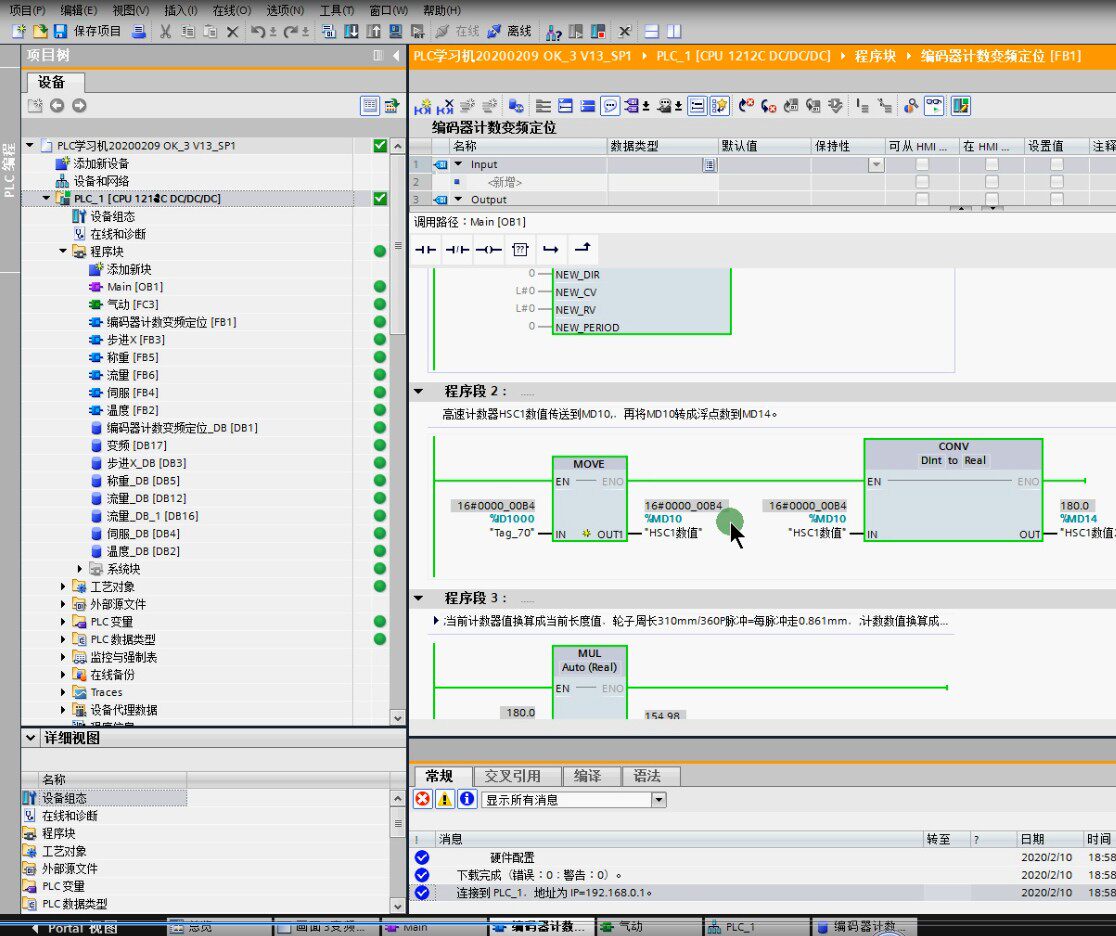
Task: Toggle HMI accessible checkbox for Input row
Action: pos(922,164)
